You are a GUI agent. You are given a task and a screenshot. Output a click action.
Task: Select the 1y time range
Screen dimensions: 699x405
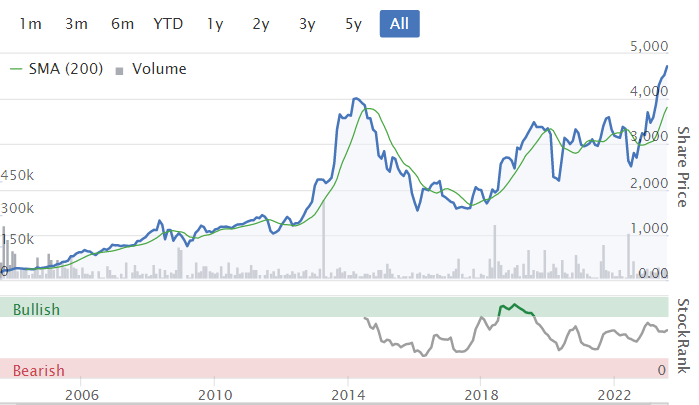point(215,24)
